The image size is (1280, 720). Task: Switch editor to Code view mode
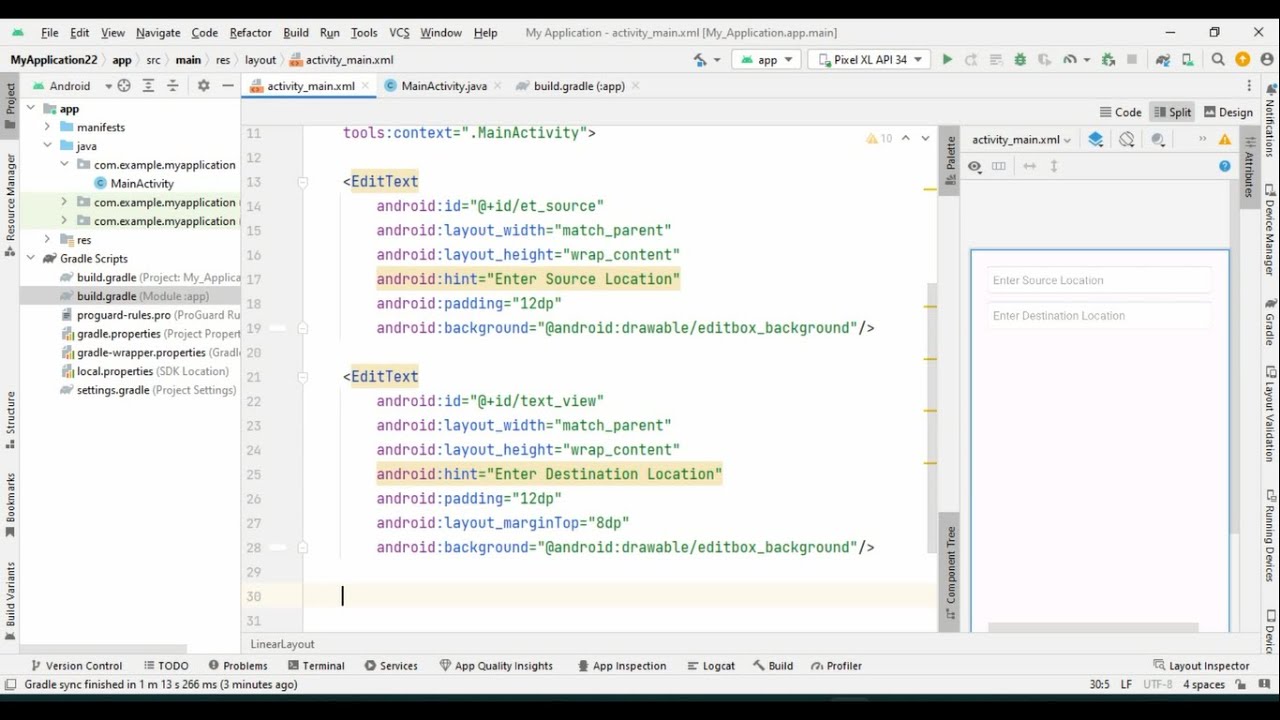(x=1120, y=112)
